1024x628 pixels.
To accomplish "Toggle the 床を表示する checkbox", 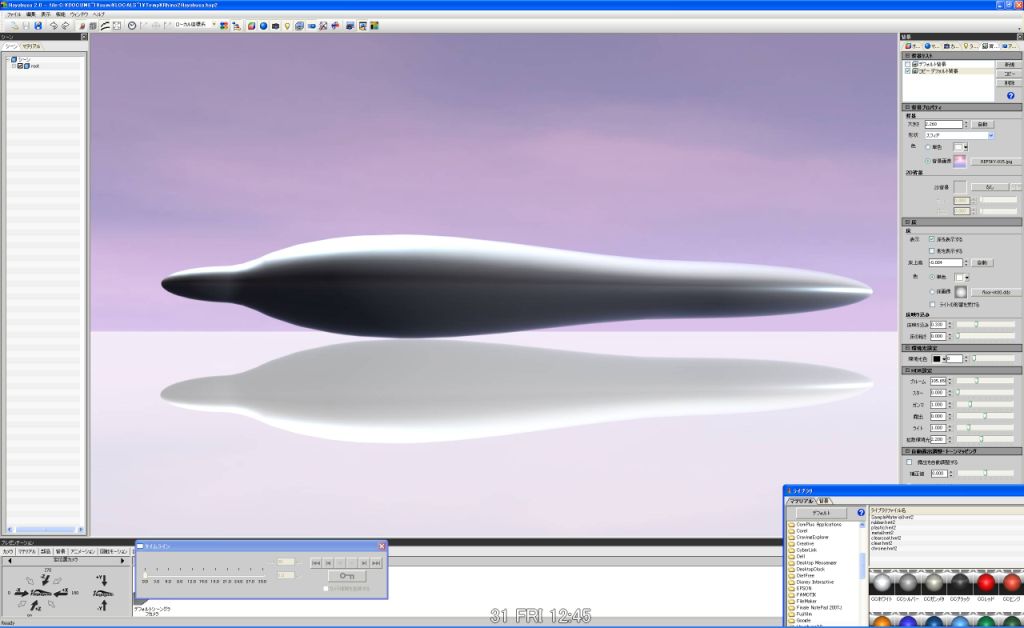I will [x=932, y=239].
